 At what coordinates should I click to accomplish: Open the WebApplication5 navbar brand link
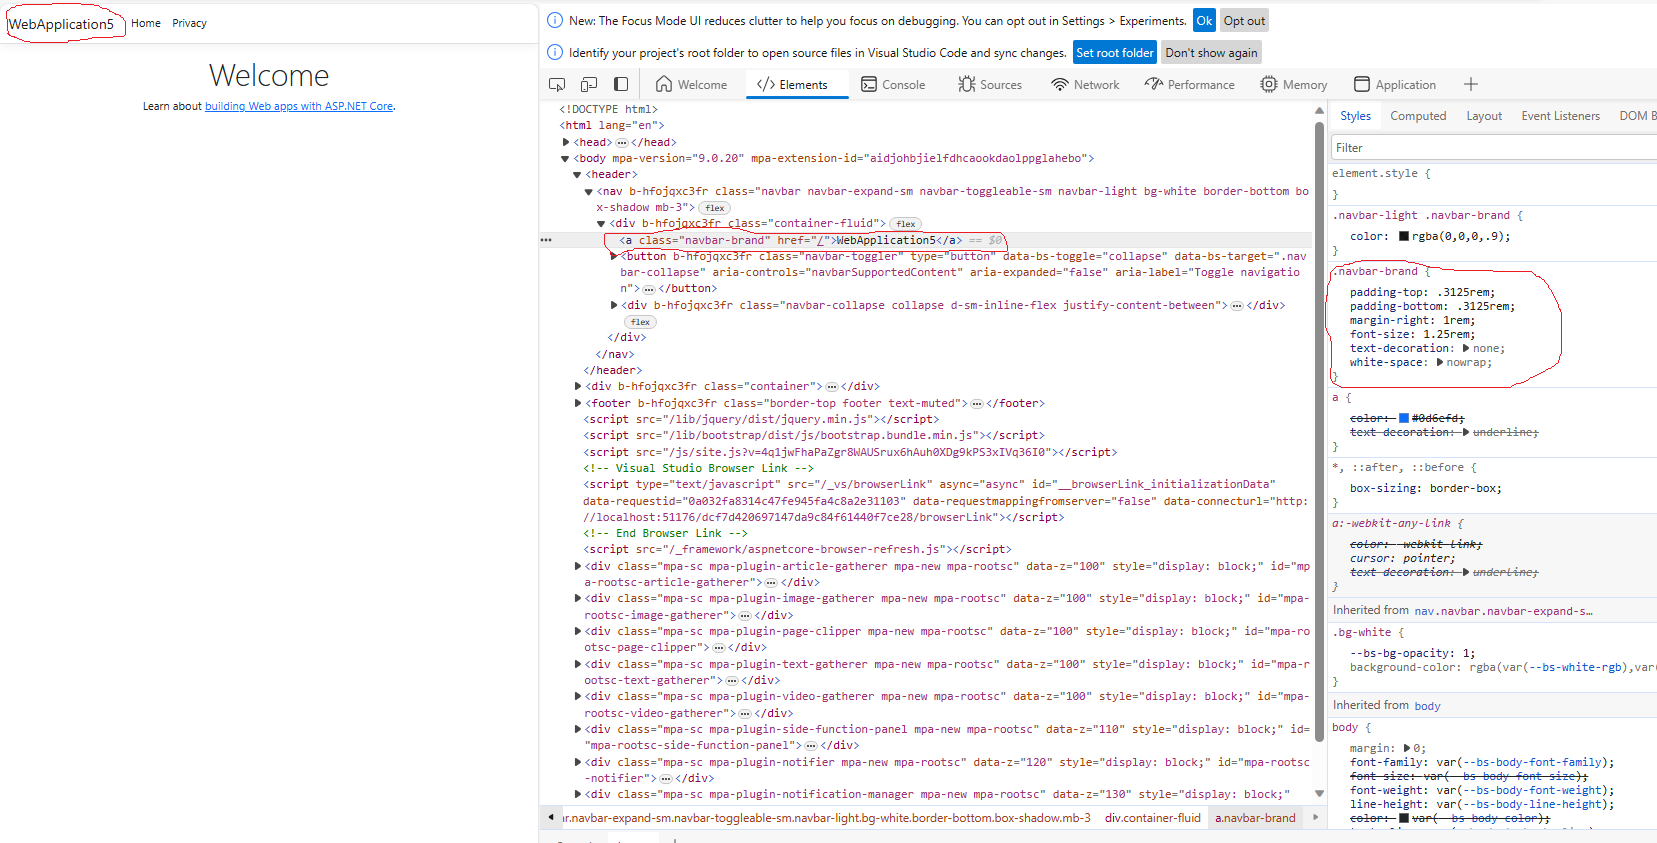point(62,24)
